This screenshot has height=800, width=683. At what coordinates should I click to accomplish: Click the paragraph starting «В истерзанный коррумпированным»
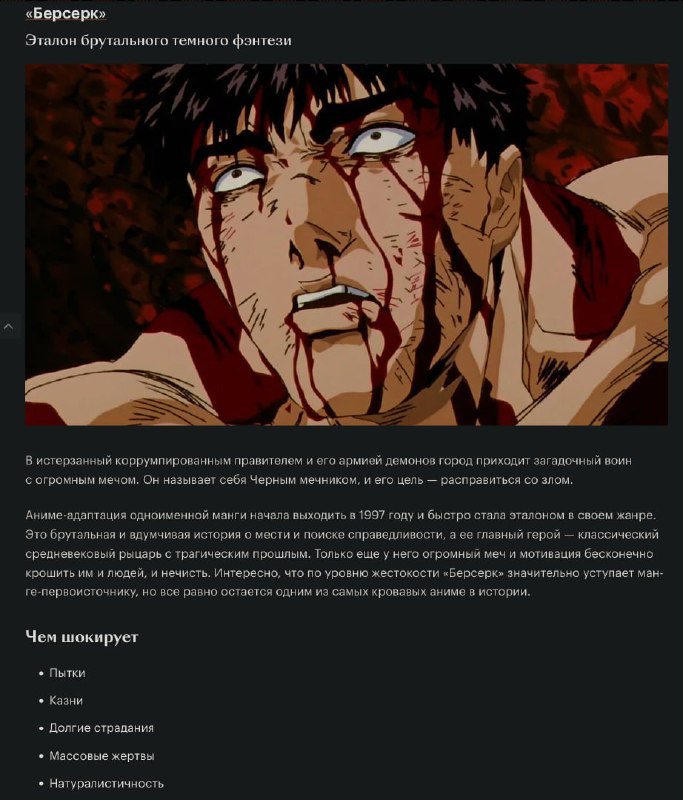[328, 470]
